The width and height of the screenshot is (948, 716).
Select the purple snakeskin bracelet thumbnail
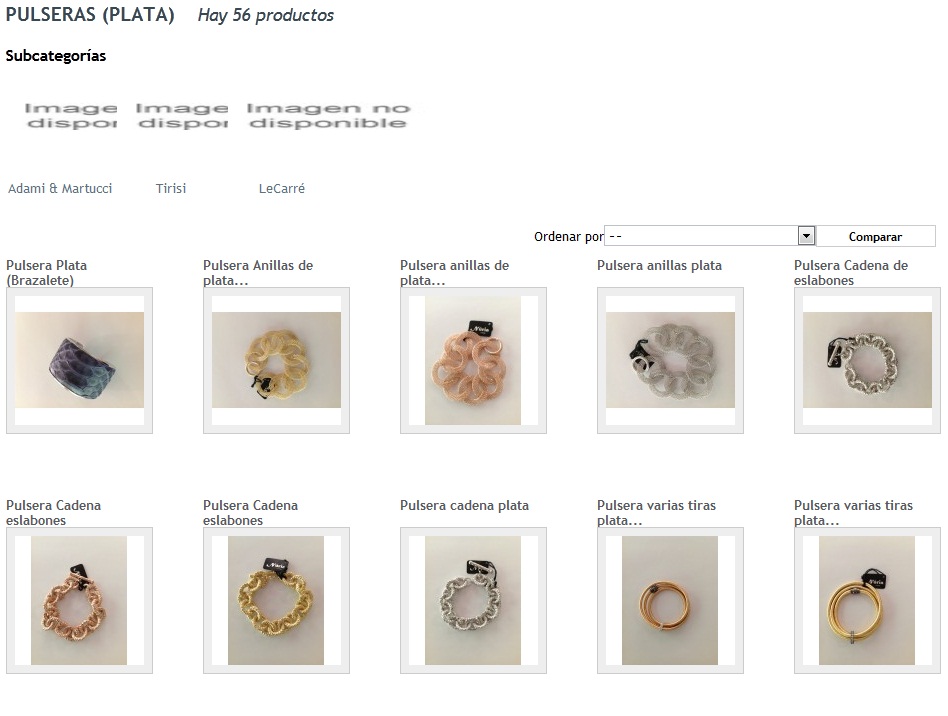79,360
